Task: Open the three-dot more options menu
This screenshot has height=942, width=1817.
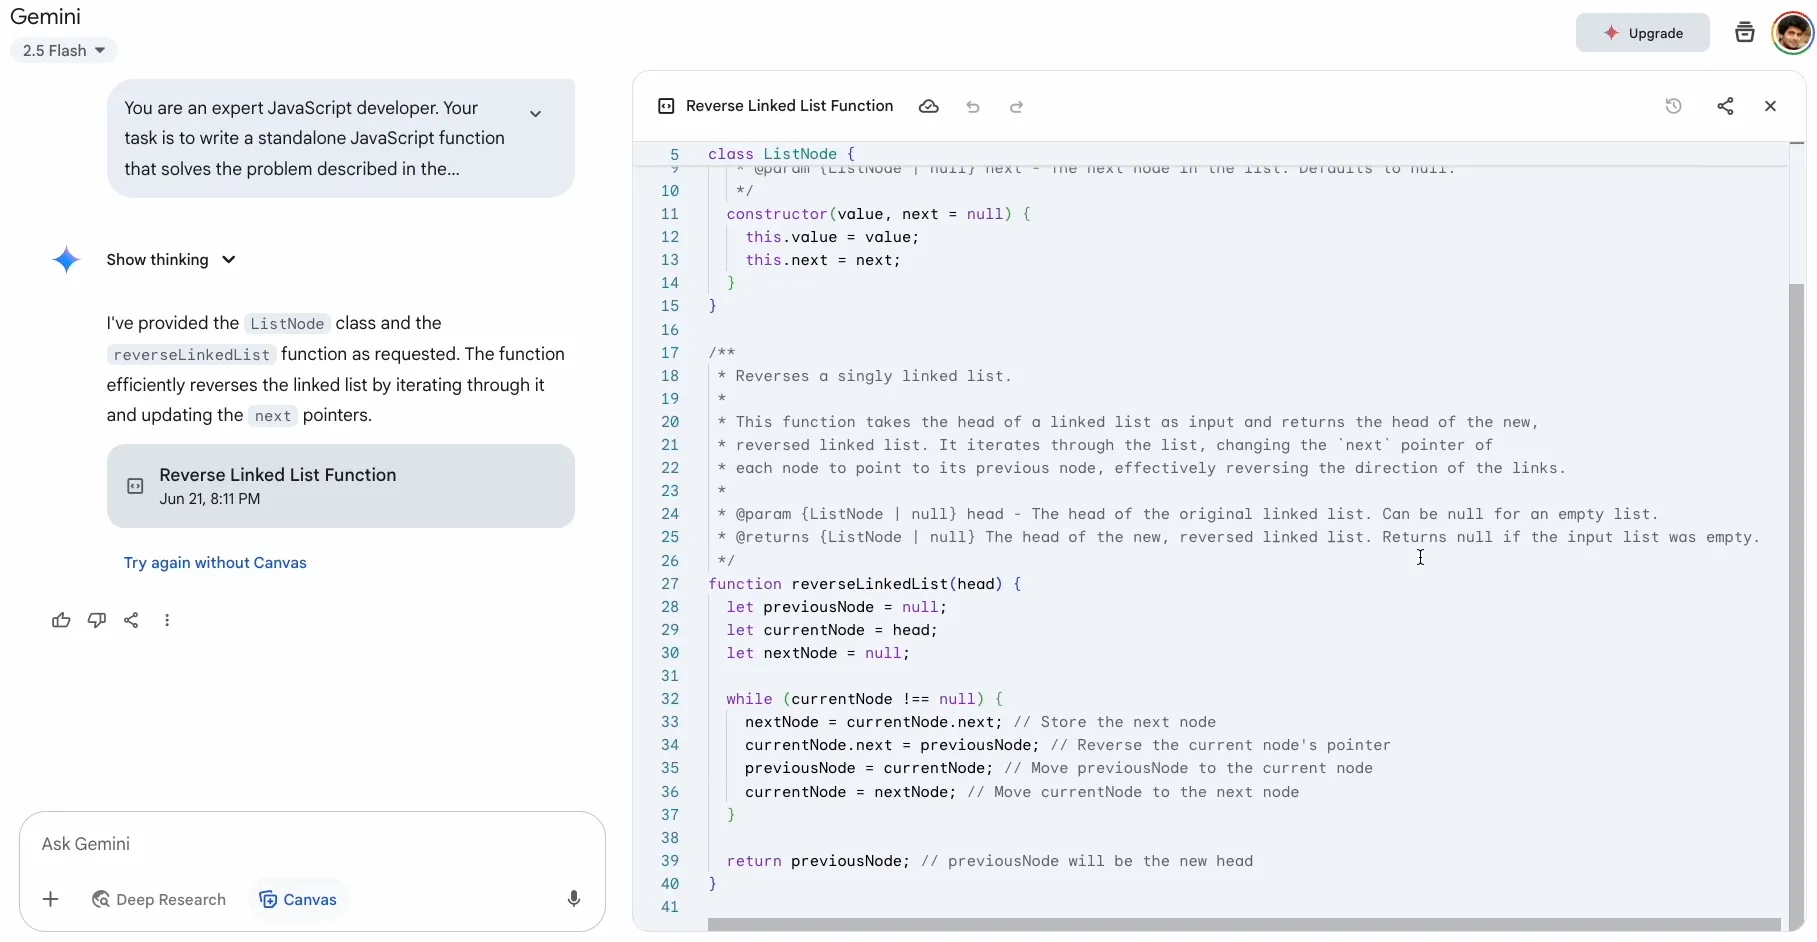Action: pos(167,620)
